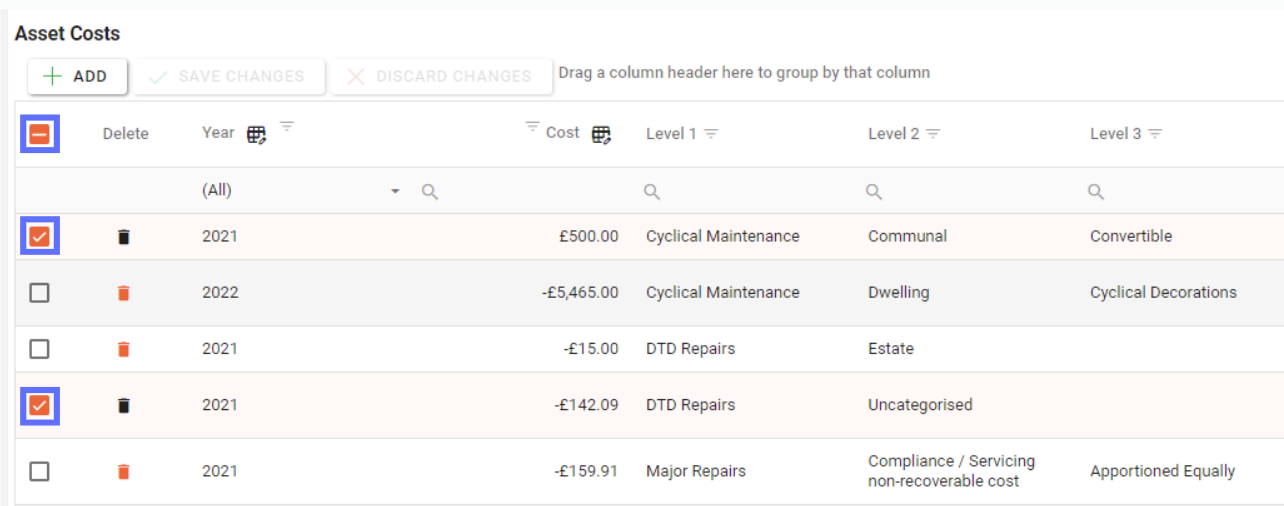
Task: Open the Cost column edit grid icon
Action: pos(601,134)
